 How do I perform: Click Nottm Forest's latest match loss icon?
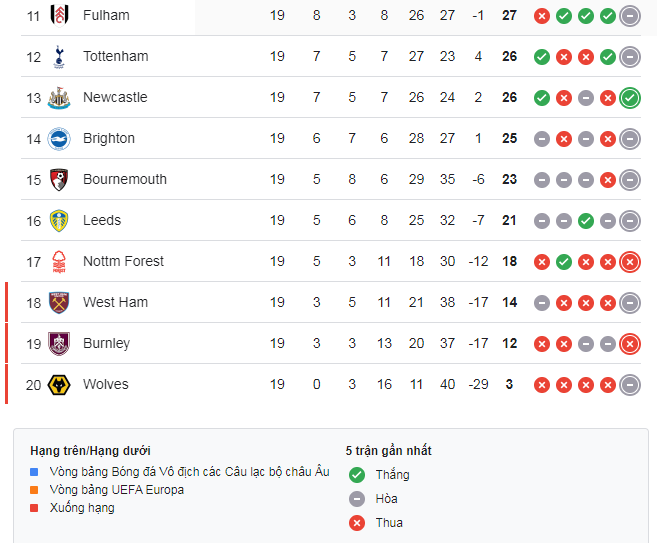tap(629, 261)
